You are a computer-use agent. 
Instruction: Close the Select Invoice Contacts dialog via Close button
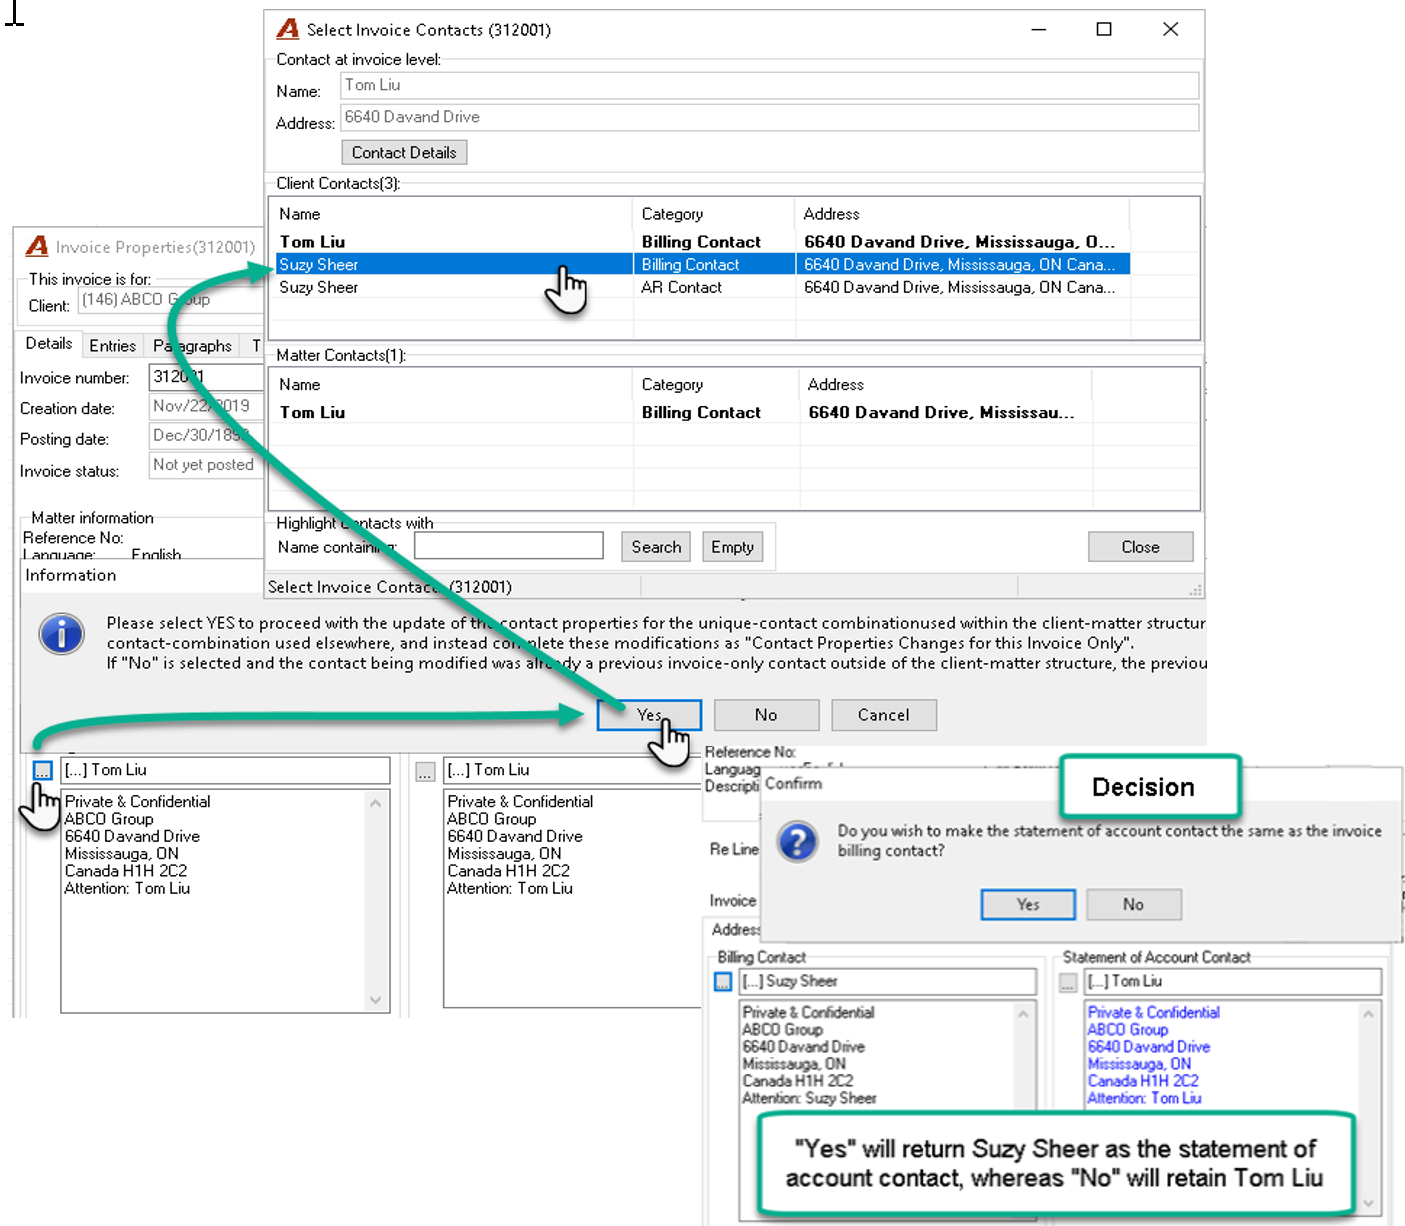pos(1140,547)
